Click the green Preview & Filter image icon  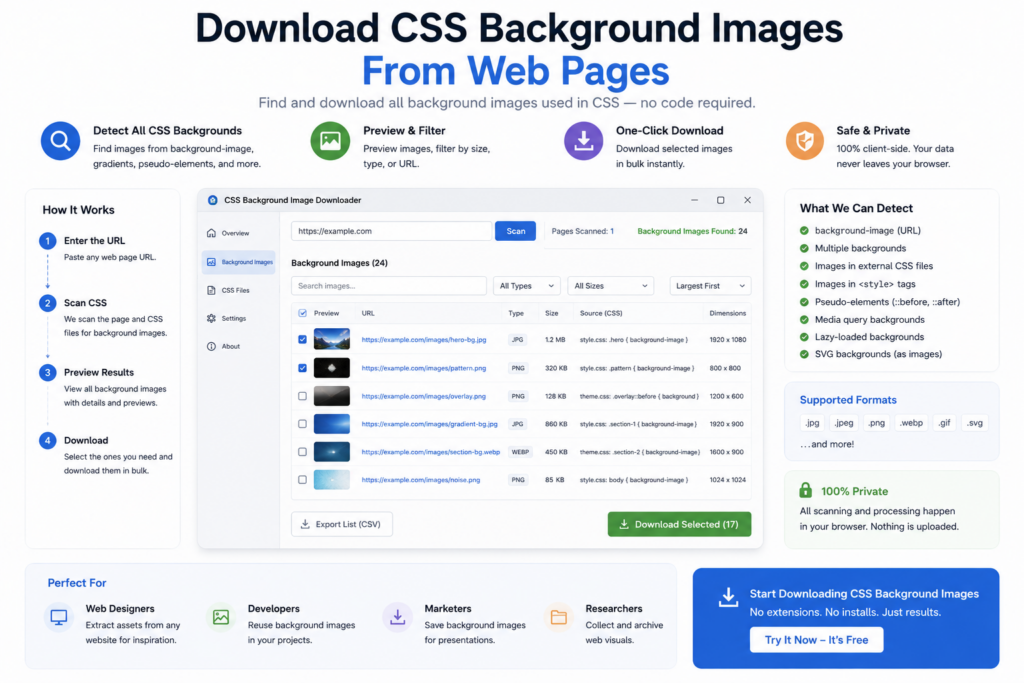coord(330,141)
